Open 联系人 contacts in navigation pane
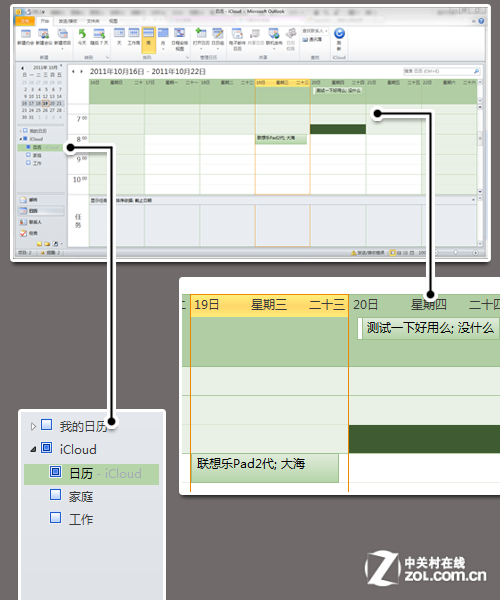500x600 pixels. pyautogui.click(x=41, y=222)
